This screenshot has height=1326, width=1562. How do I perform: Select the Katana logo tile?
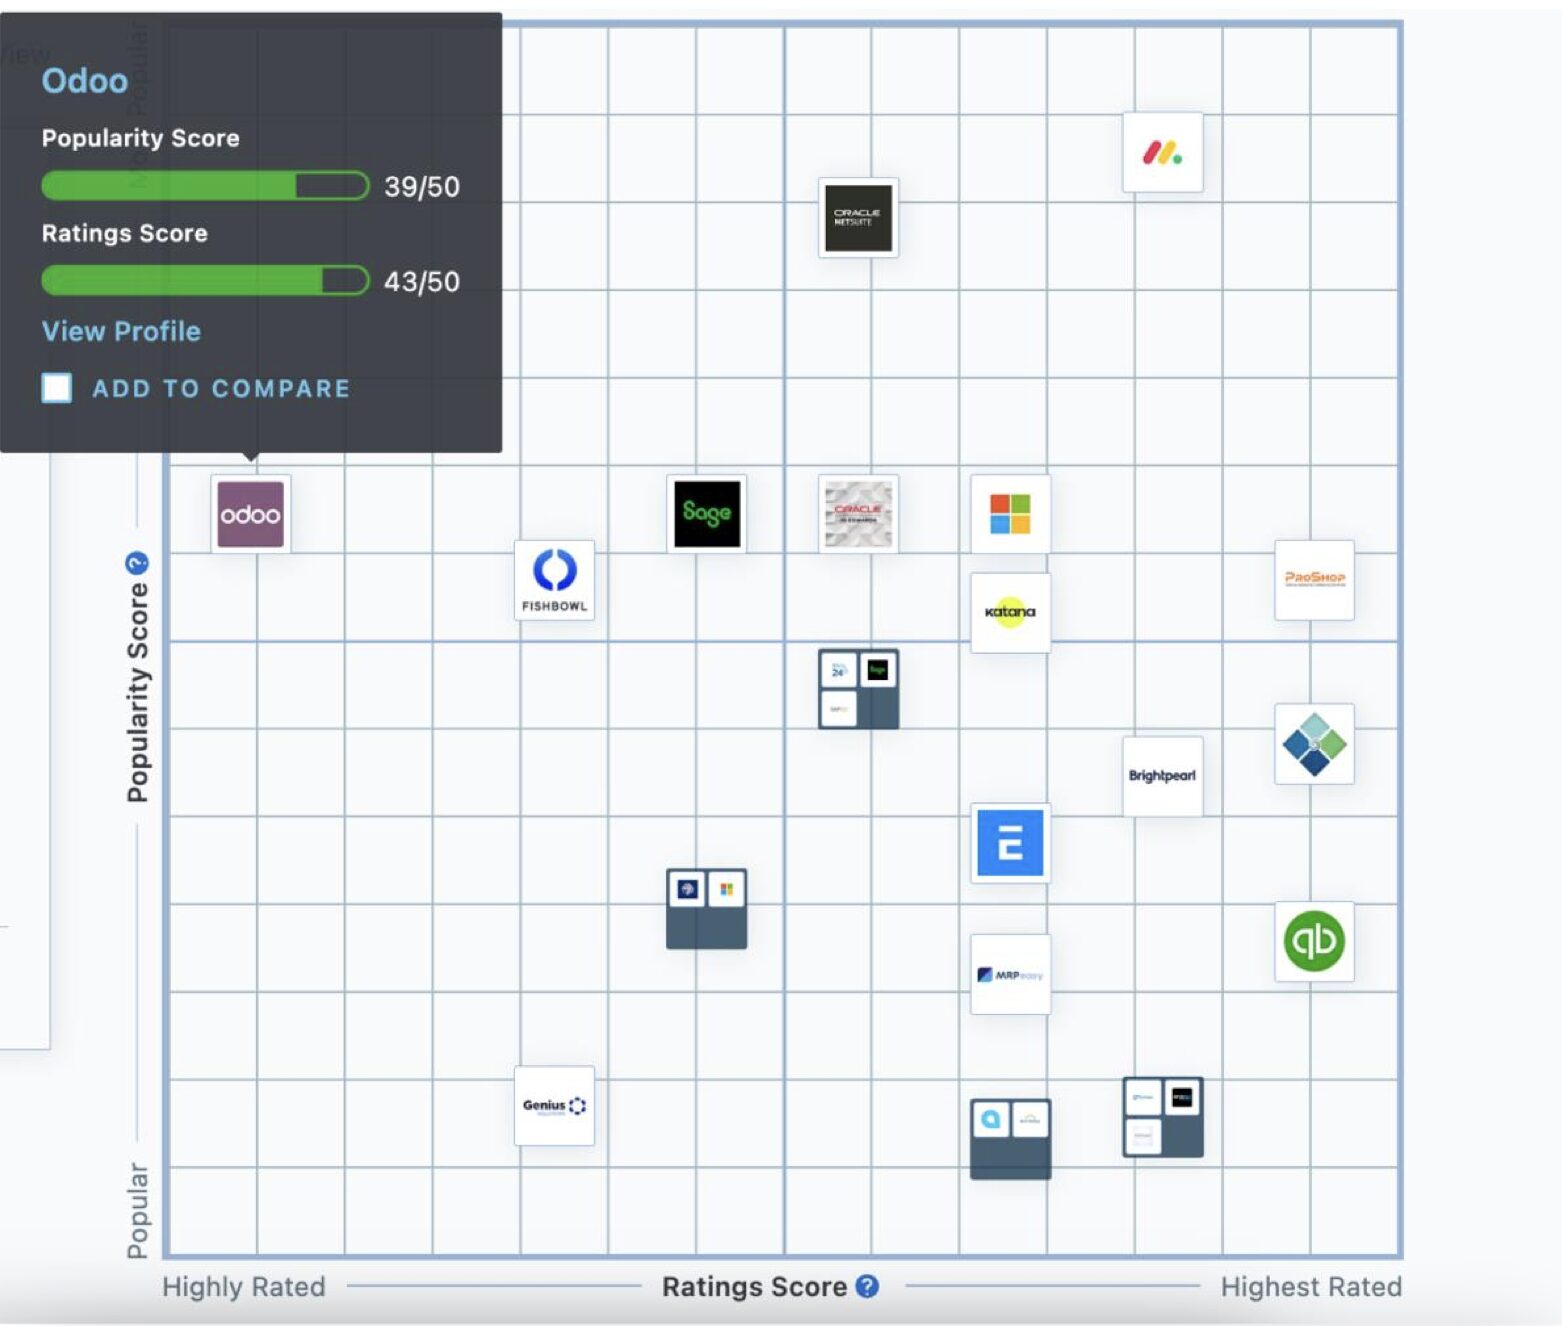(x=1010, y=612)
